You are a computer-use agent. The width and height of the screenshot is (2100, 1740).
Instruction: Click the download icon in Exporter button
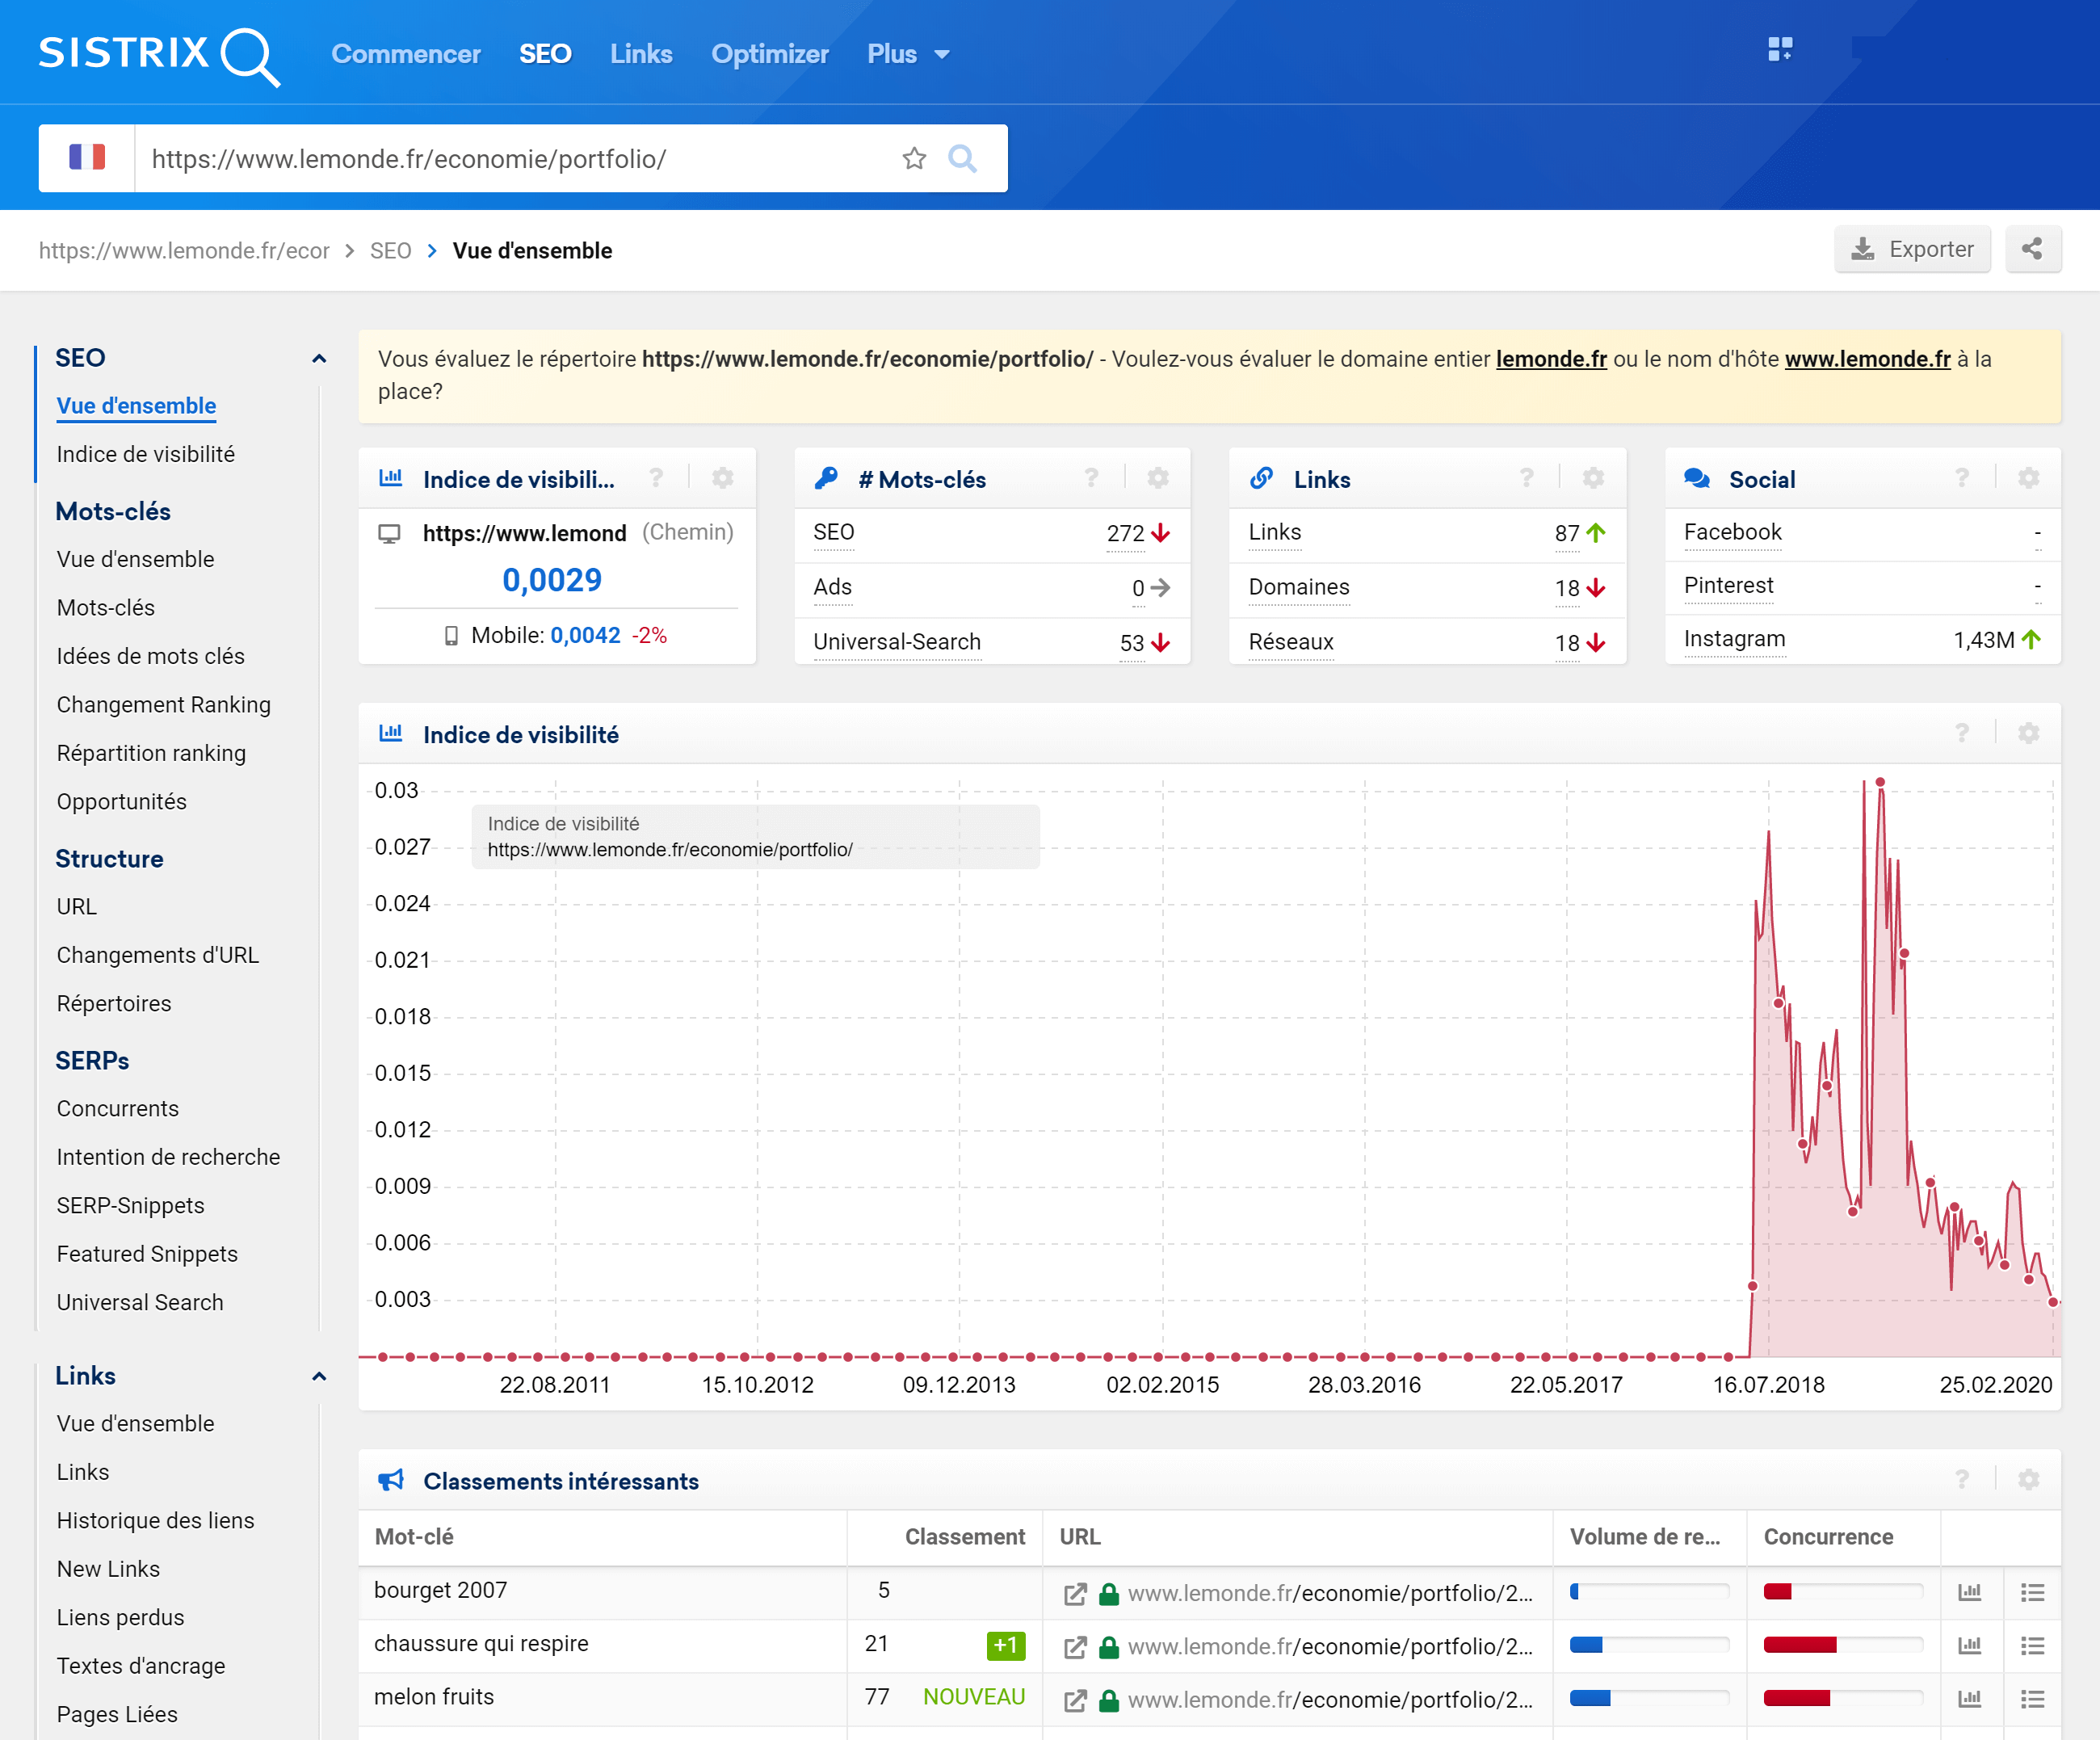pyautogui.click(x=1862, y=249)
